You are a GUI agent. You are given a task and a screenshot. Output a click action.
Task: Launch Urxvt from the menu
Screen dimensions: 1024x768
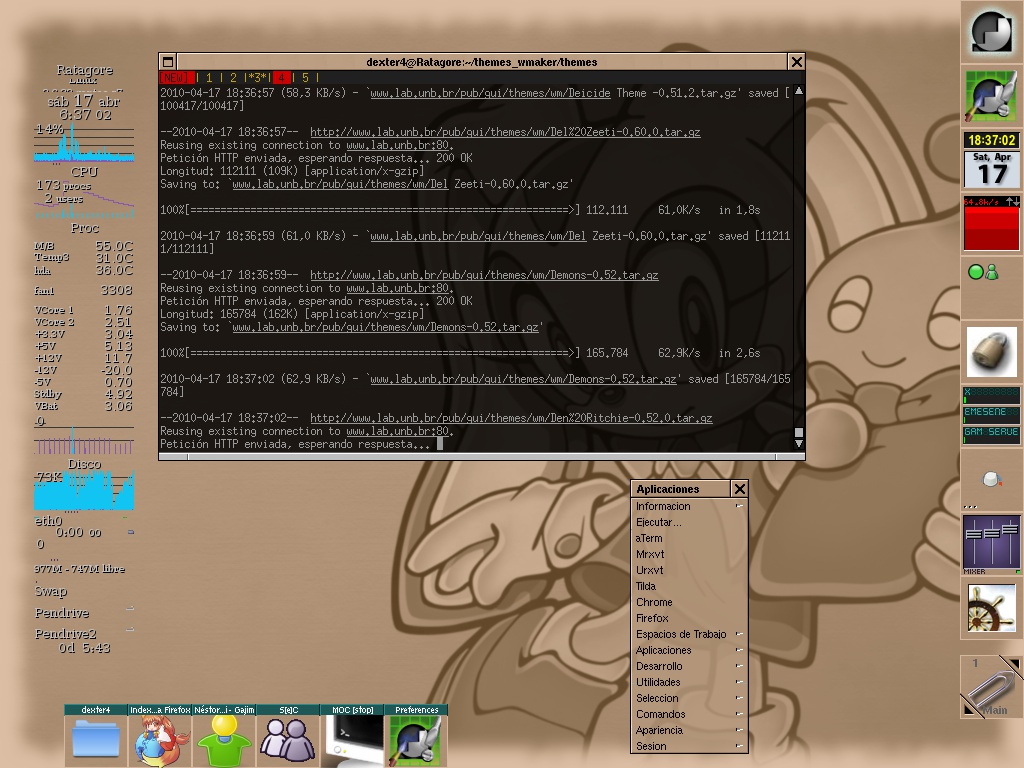689,570
